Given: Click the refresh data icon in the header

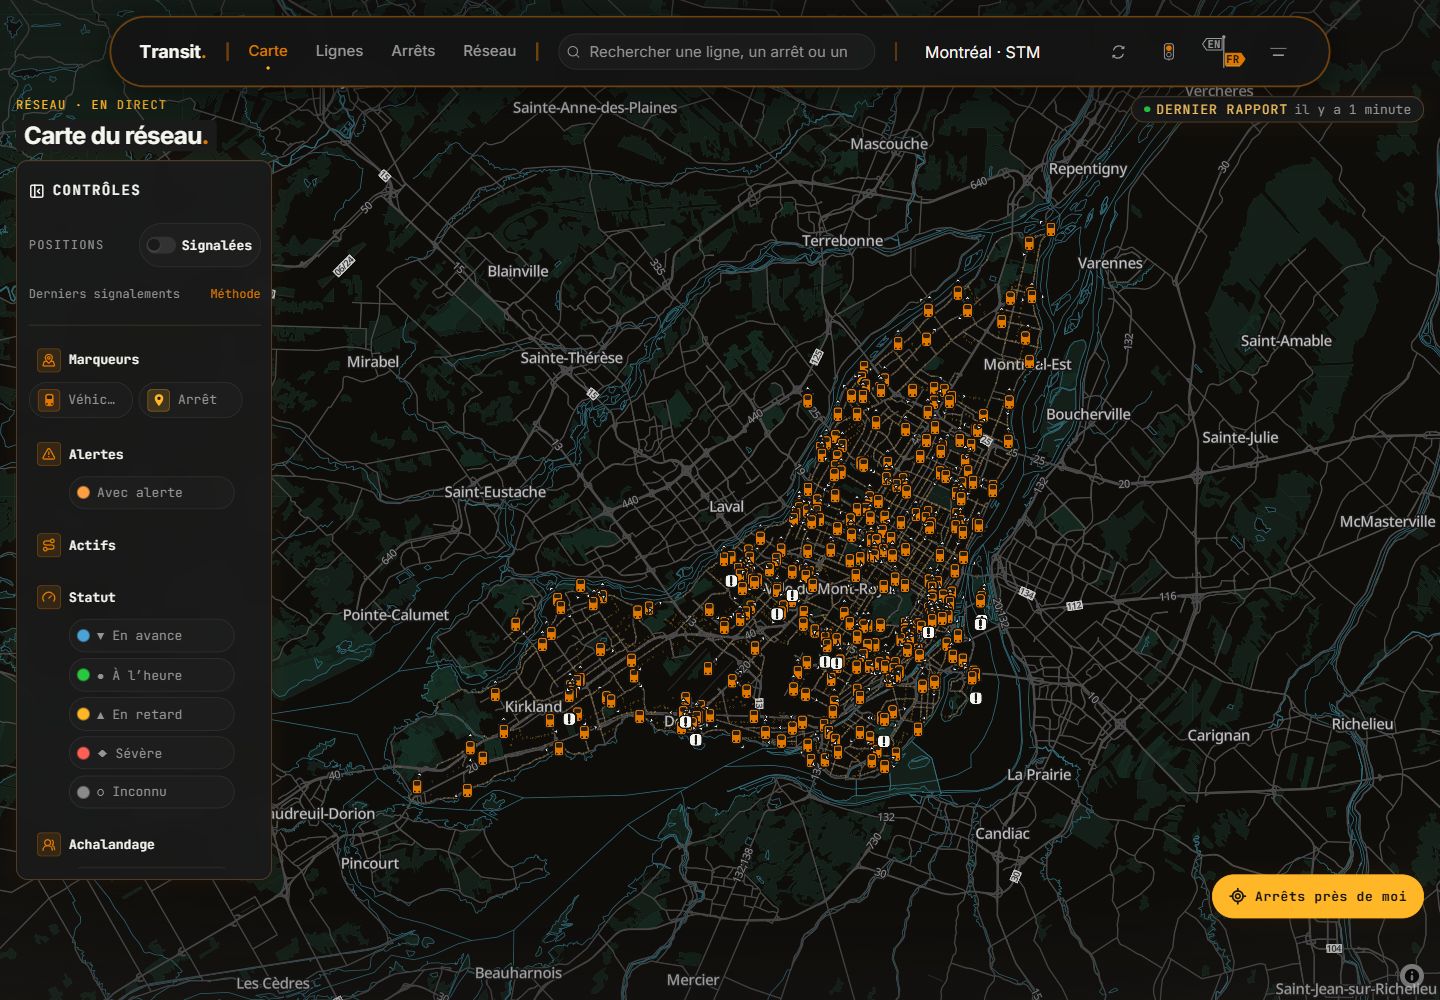Looking at the screenshot, I should pyautogui.click(x=1118, y=52).
